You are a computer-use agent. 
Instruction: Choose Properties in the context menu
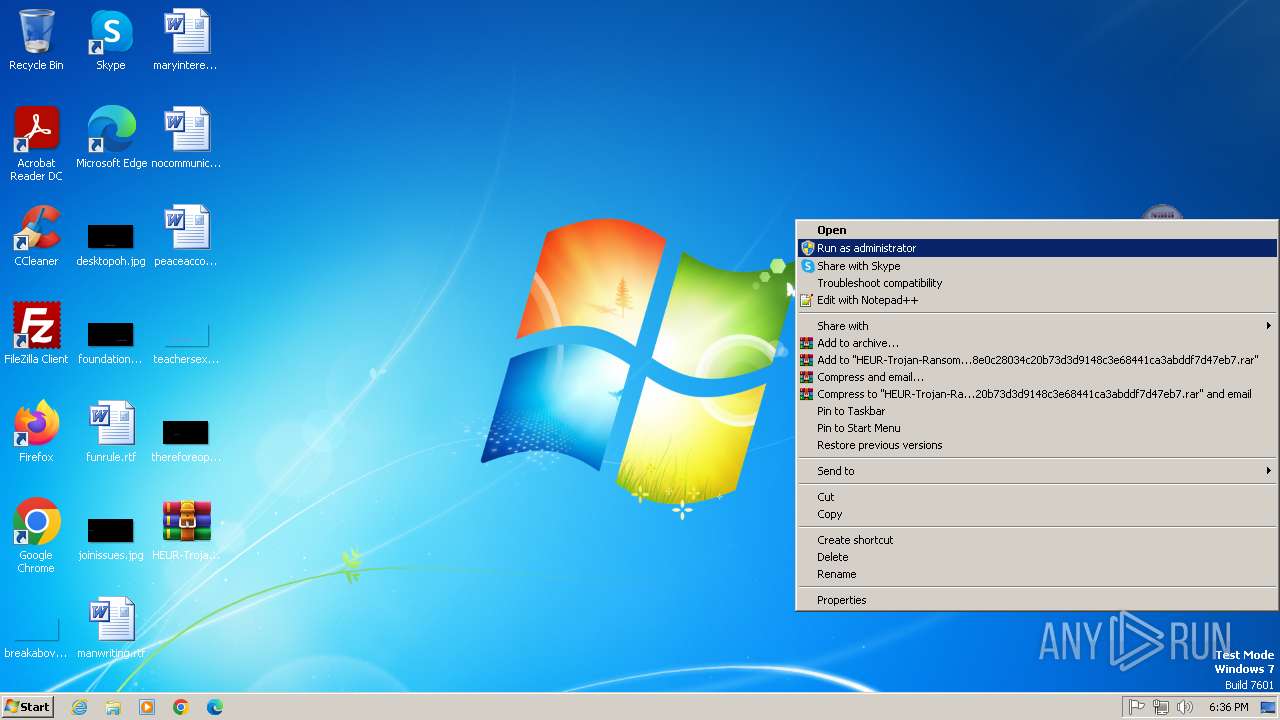point(1037,600)
